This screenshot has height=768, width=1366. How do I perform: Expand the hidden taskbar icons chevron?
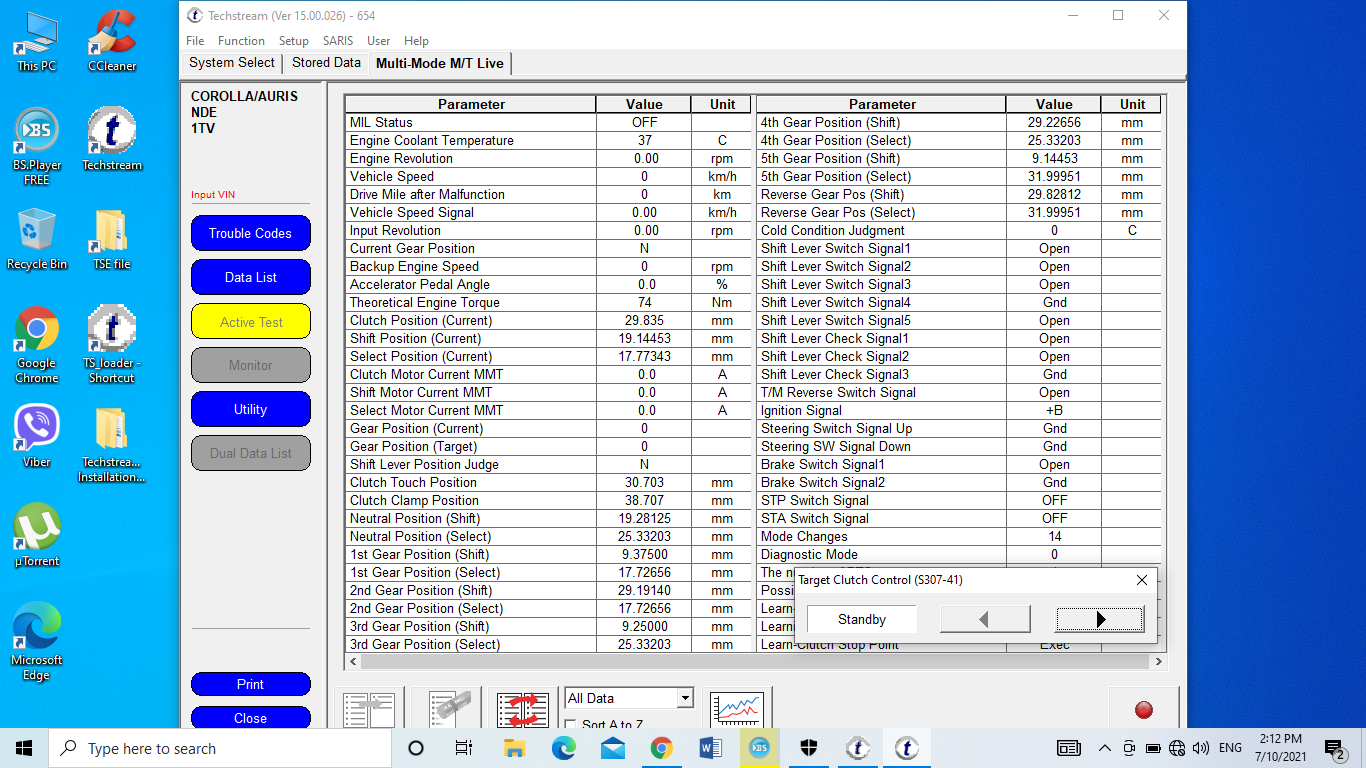1104,747
